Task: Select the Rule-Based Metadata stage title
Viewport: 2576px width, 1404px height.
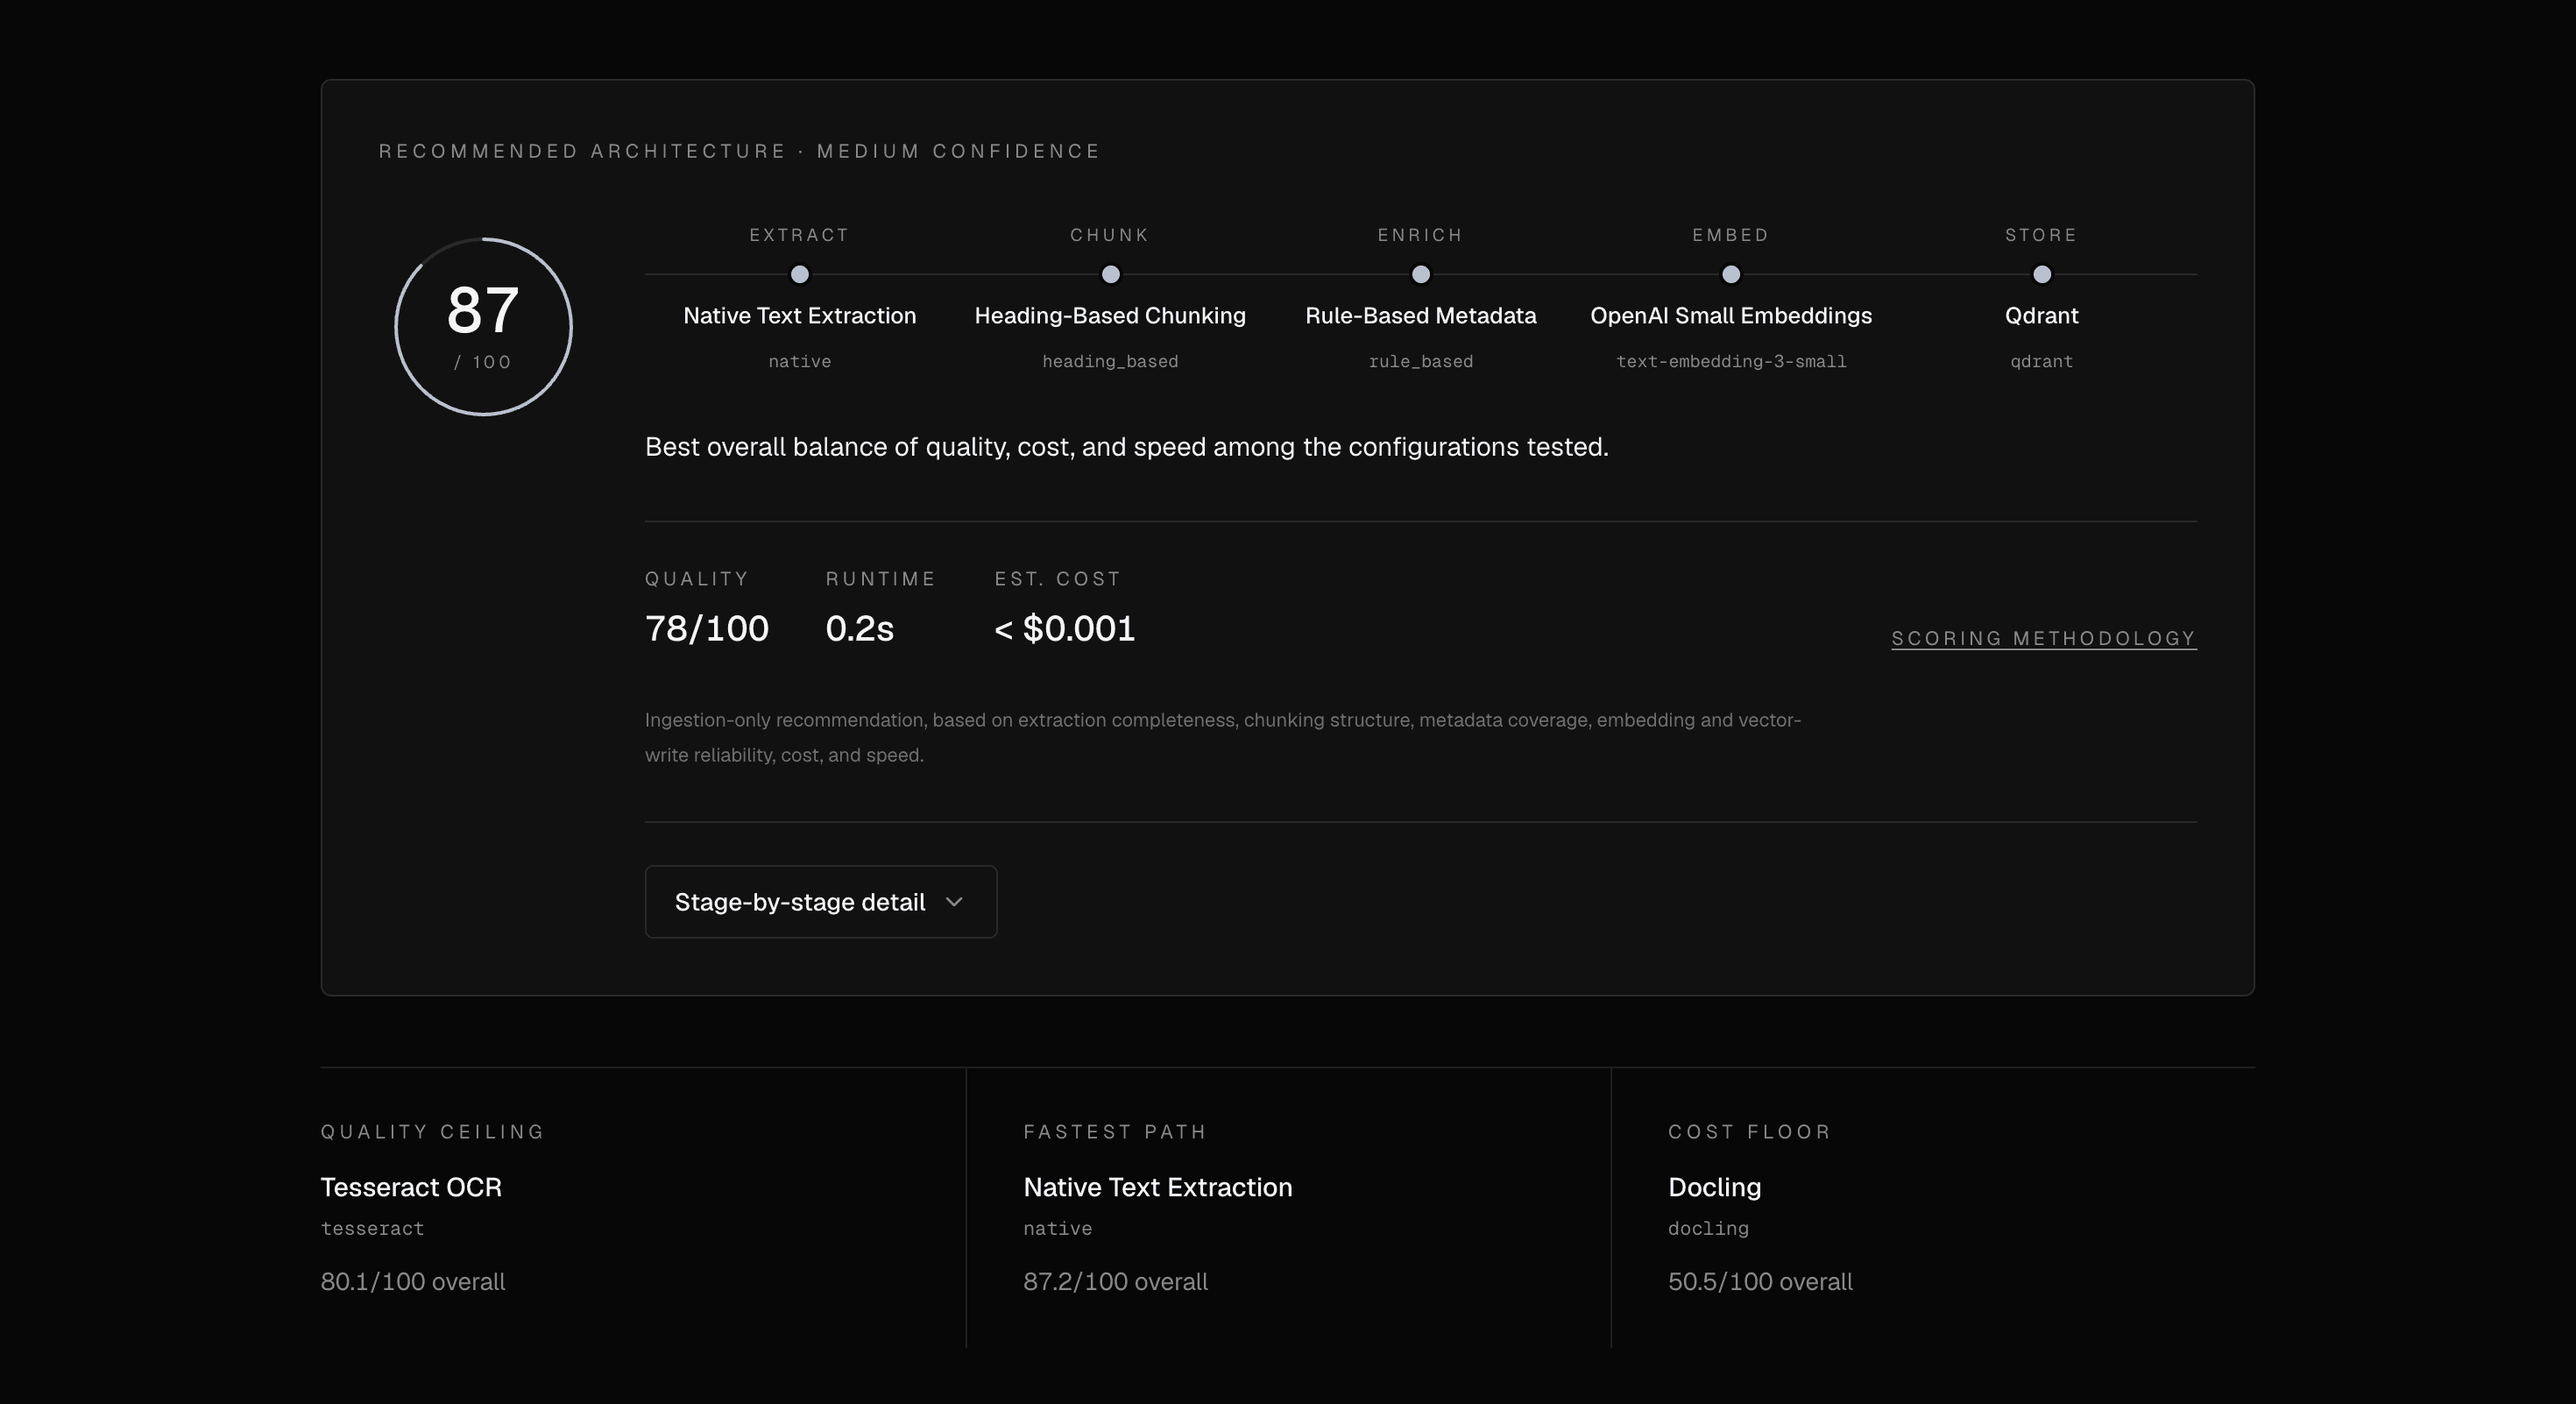Action: (x=1420, y=316)
